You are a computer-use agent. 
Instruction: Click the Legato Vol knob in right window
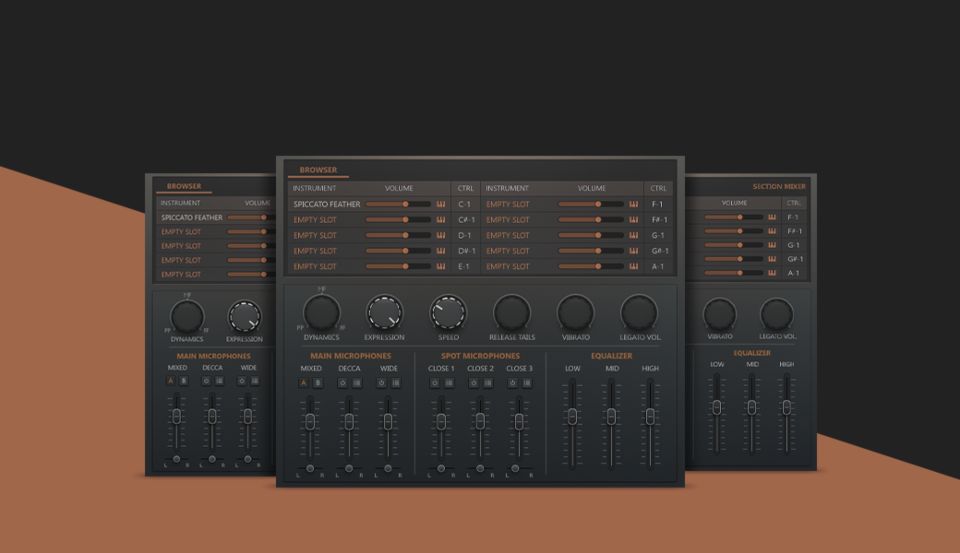pyautogui.click(x=776, y=315)
